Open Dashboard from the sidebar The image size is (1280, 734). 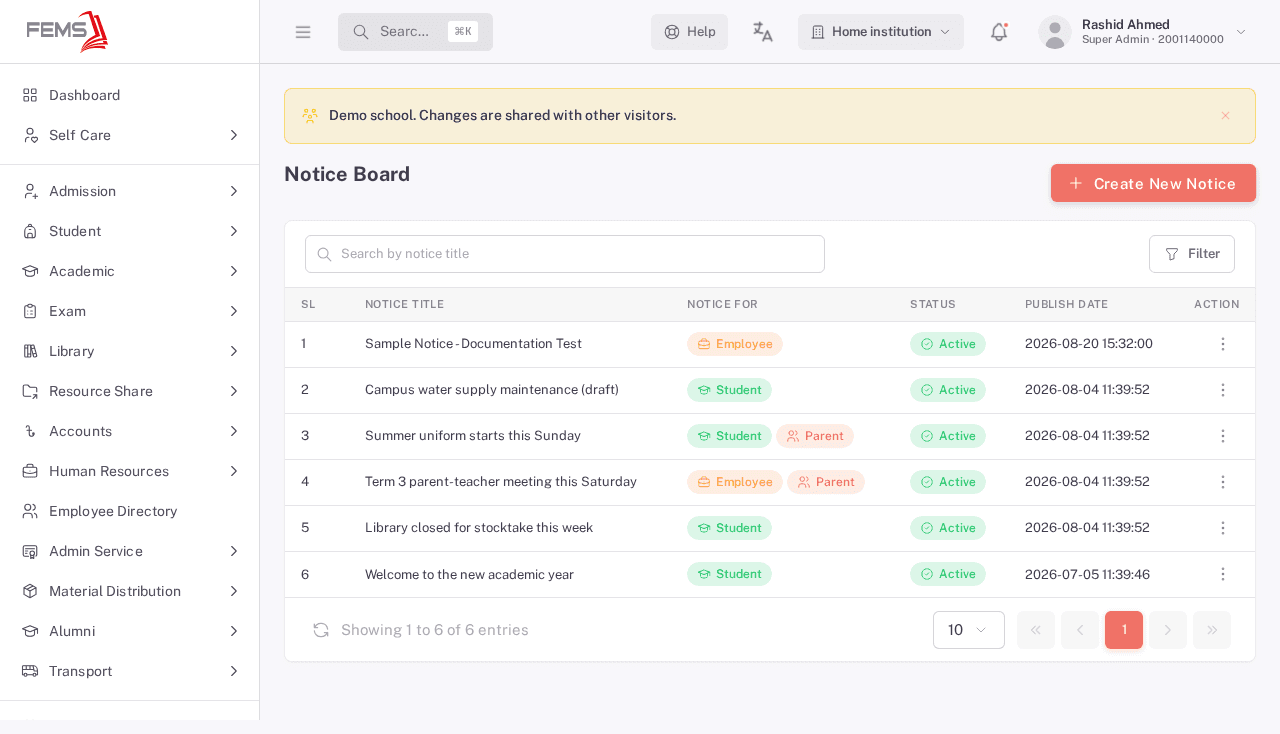click(x=130, y=95)
